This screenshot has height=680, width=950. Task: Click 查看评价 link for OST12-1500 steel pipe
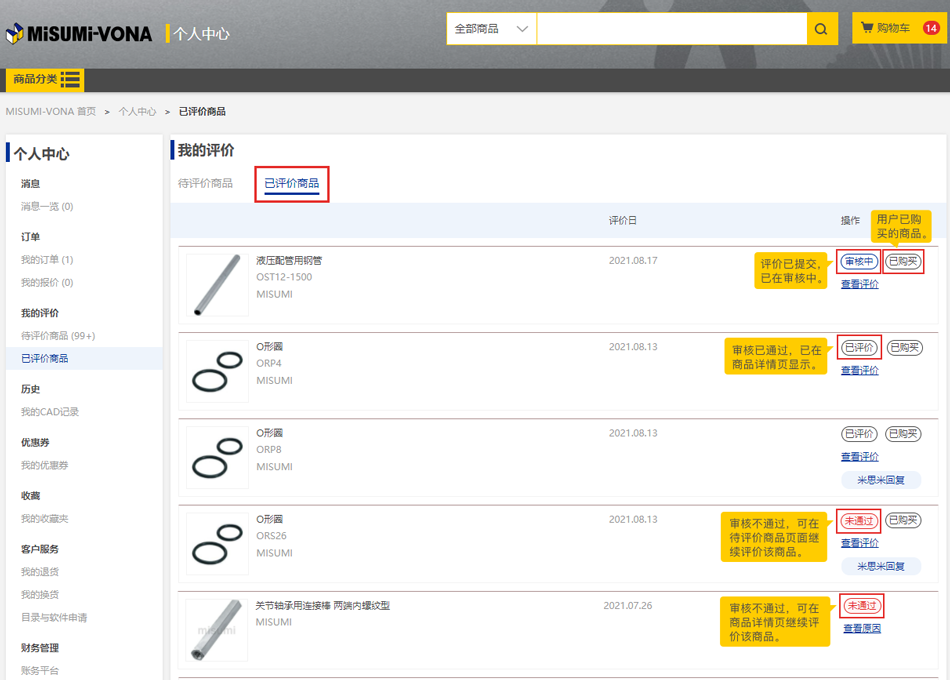(859, 284)
